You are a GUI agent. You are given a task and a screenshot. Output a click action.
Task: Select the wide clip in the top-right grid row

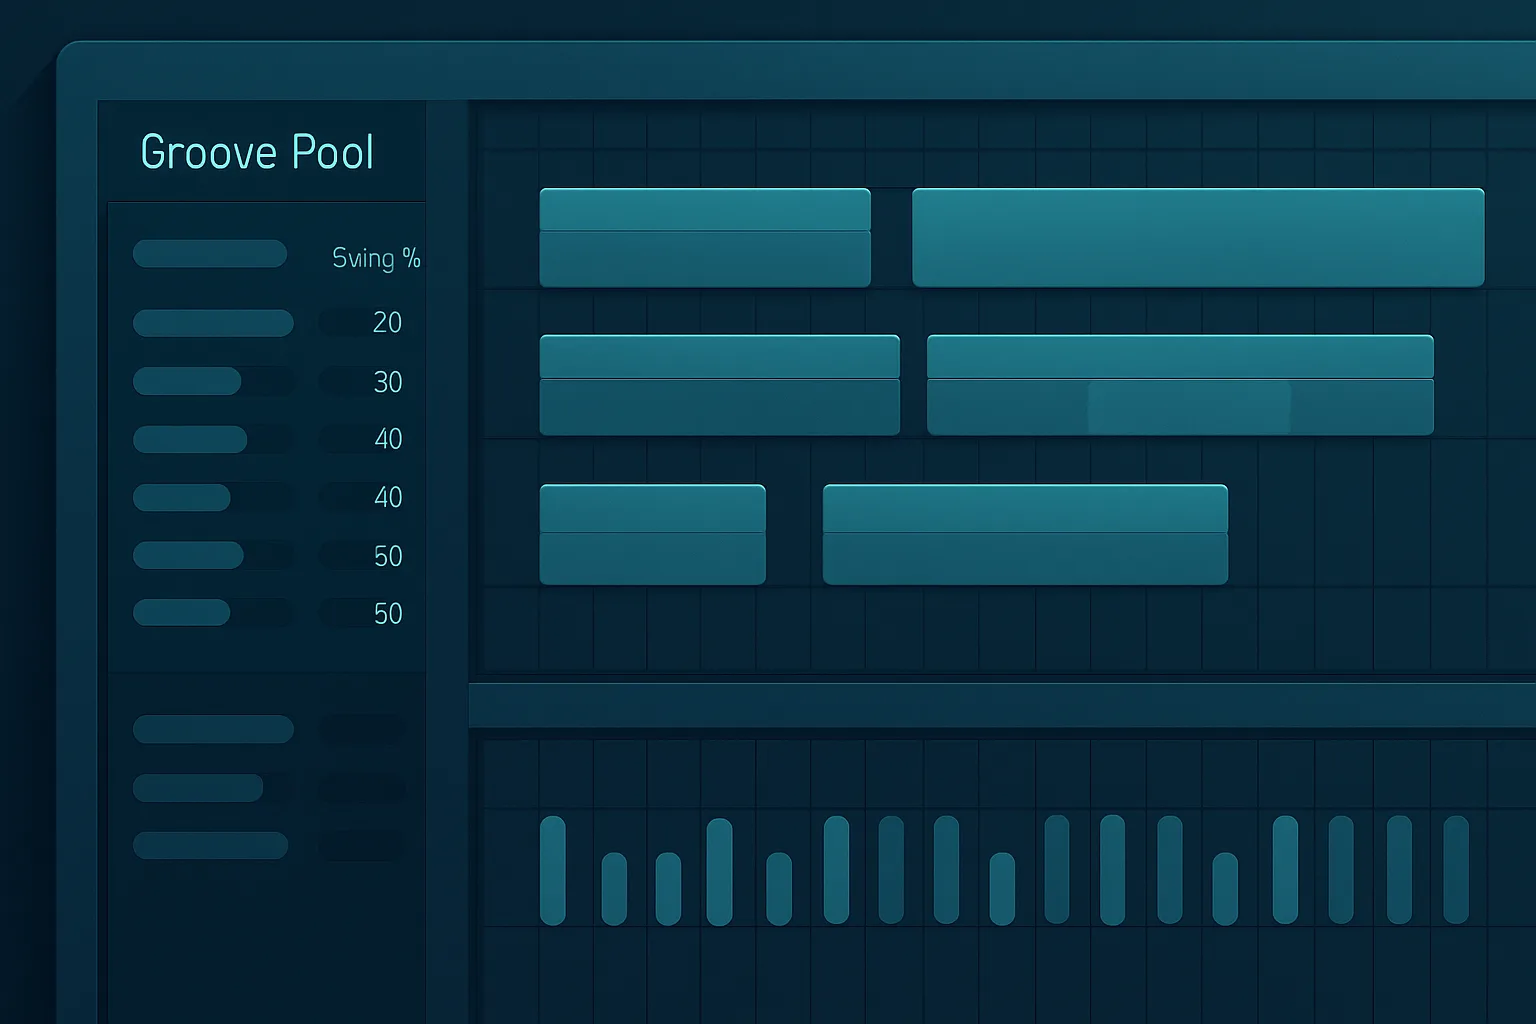point(1198,236)
